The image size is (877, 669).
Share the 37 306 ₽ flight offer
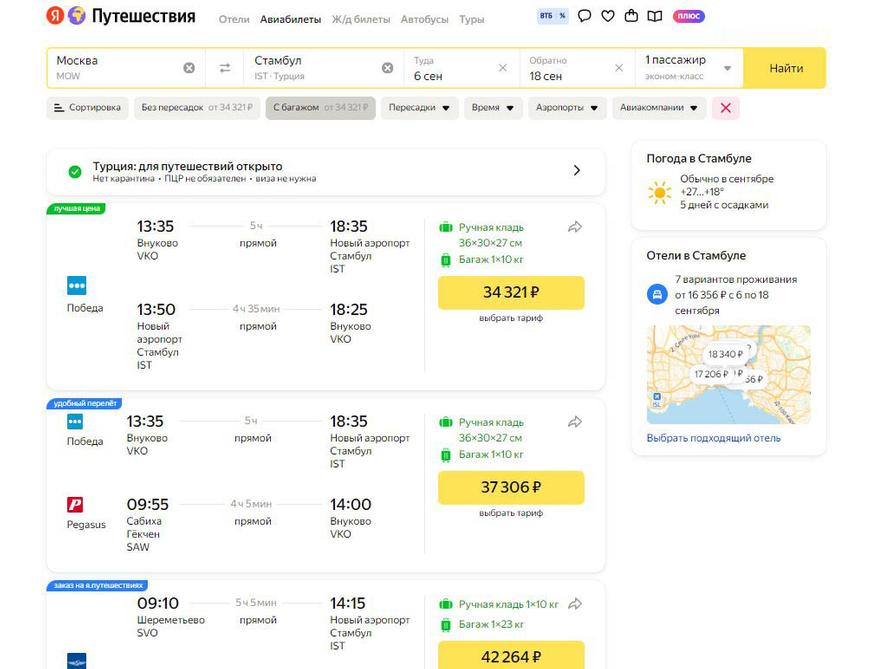tap(575, 422)
